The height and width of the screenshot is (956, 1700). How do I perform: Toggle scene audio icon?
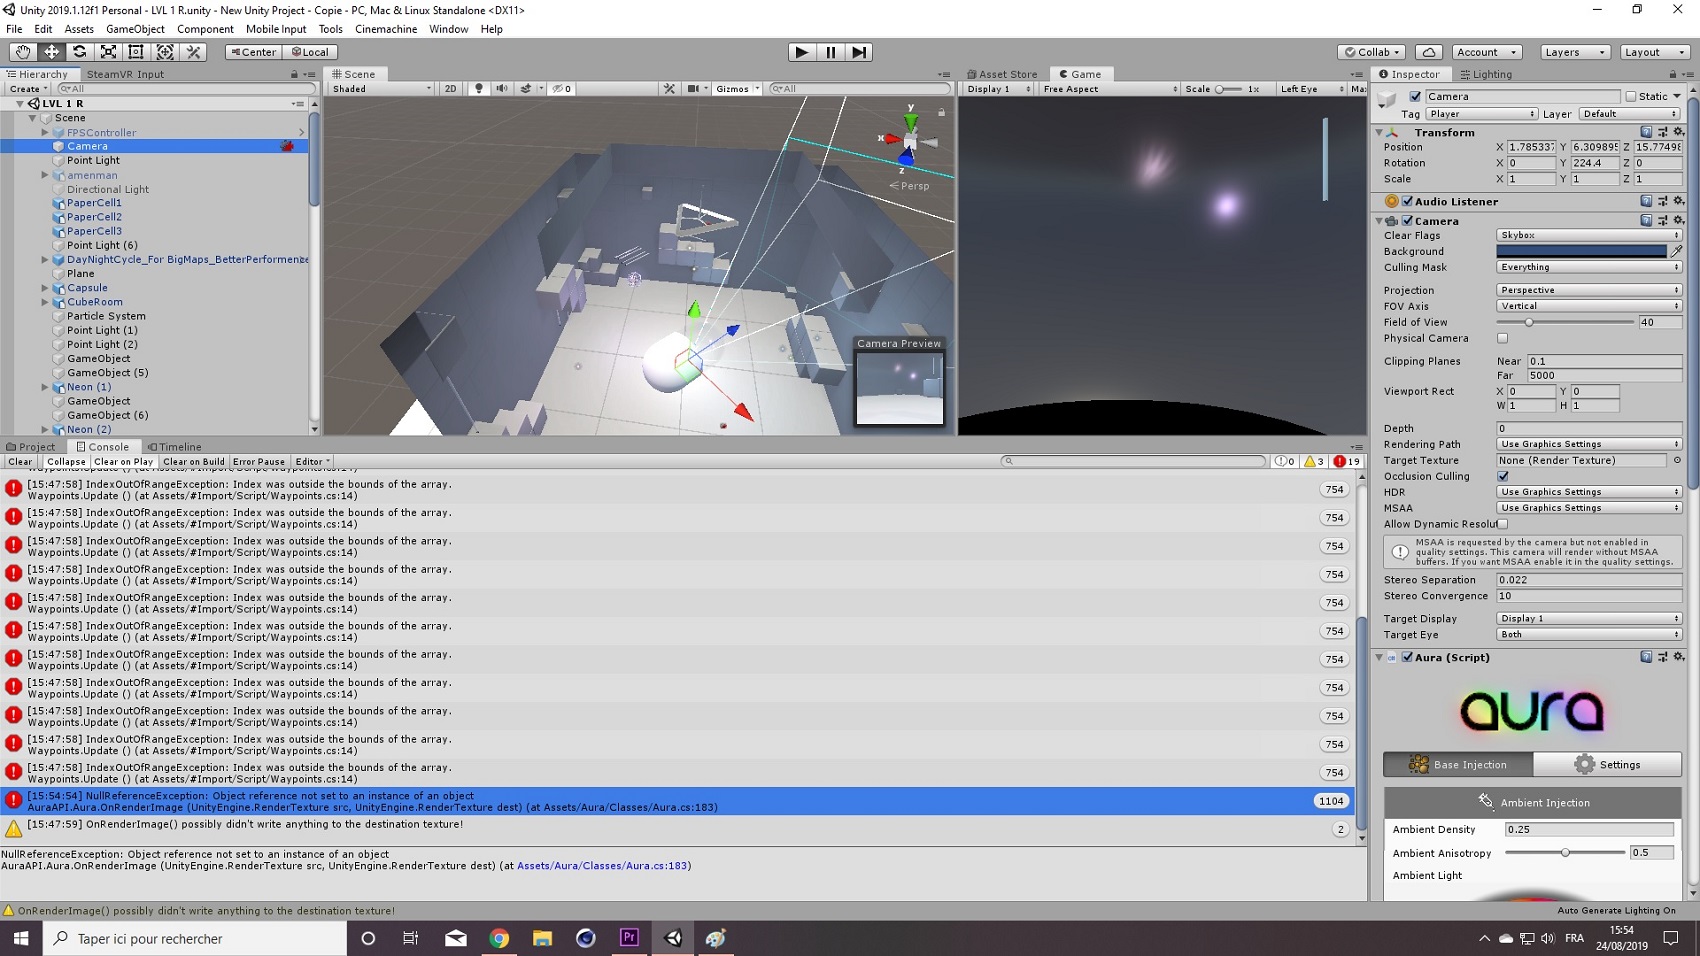tap(502, 89)
